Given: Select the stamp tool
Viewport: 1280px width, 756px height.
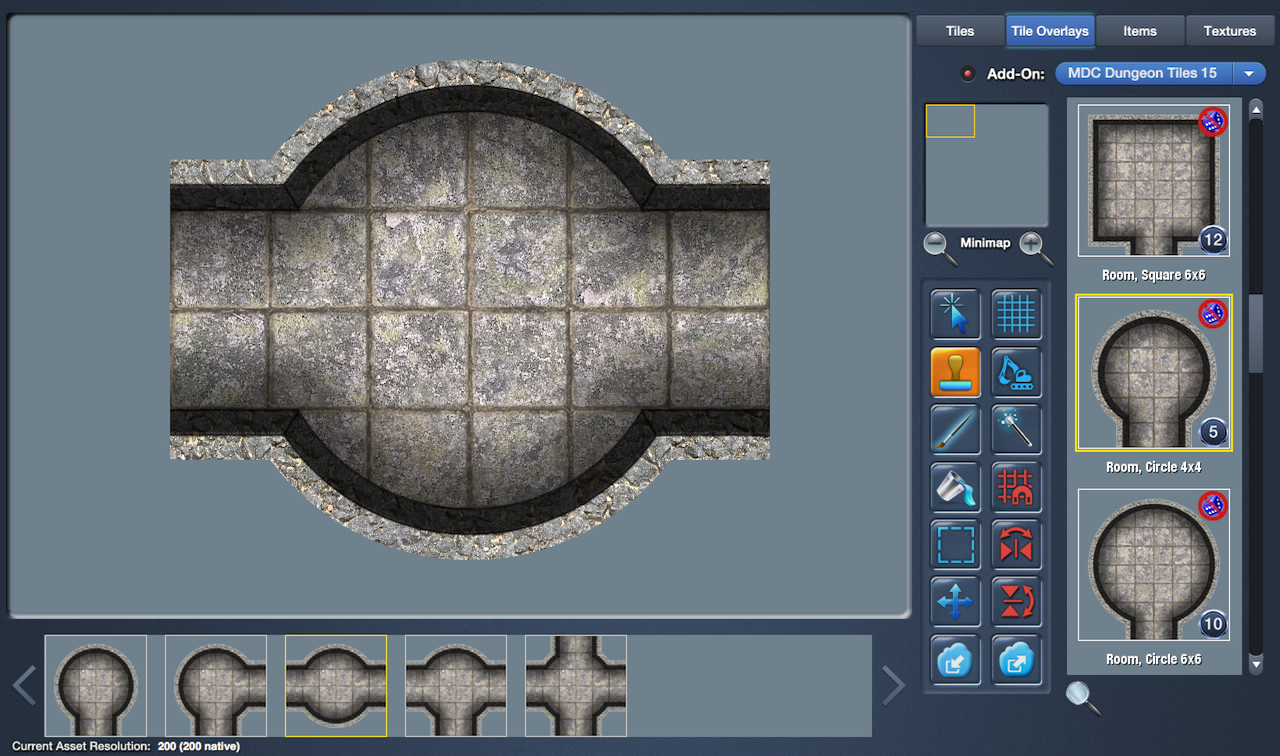Looking at the screenshot, I should tap(955, 372).
